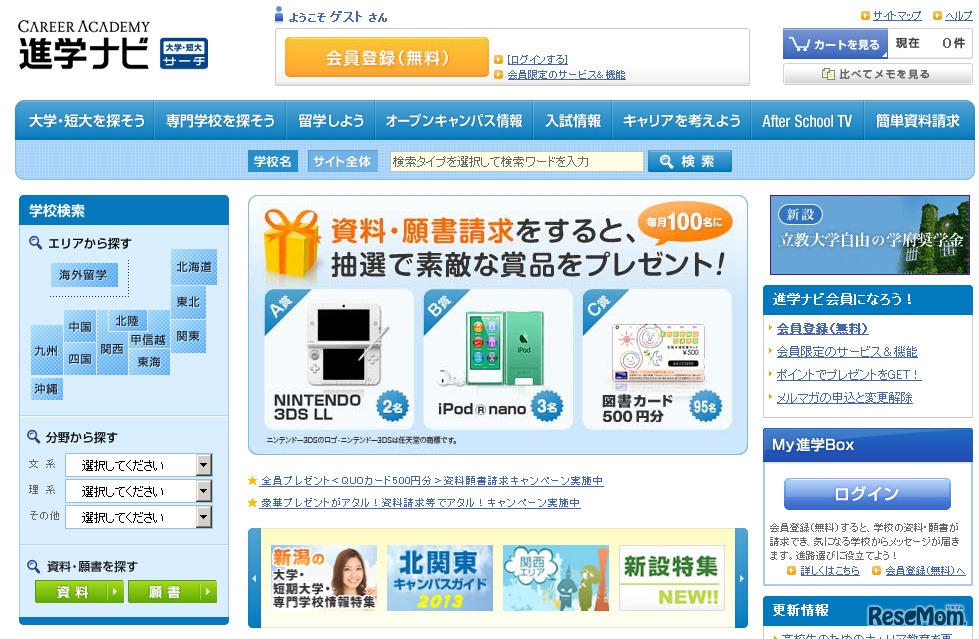This screenshot has width=979, height=639.
Task: Select 東北 region on the map
Action: coord(188,302)
